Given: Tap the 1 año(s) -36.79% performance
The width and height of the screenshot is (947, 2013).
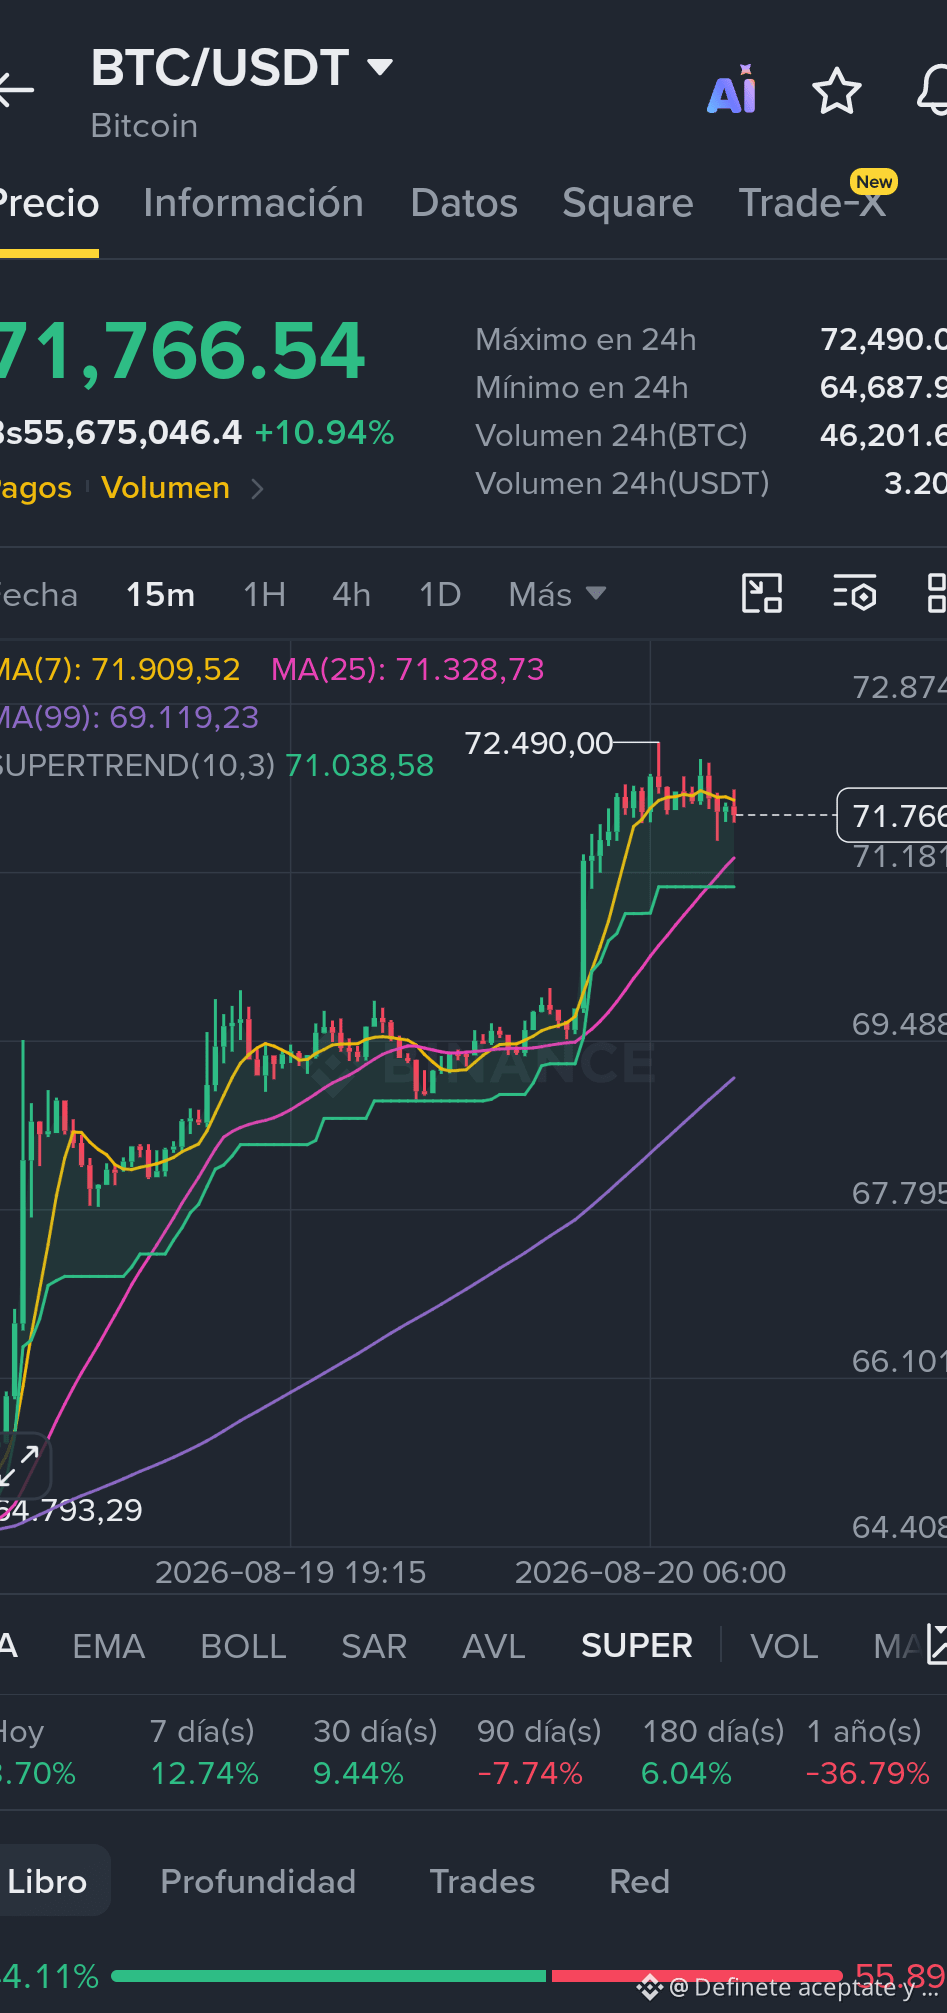Looking at the screenshot, I should pos(868,1752).
